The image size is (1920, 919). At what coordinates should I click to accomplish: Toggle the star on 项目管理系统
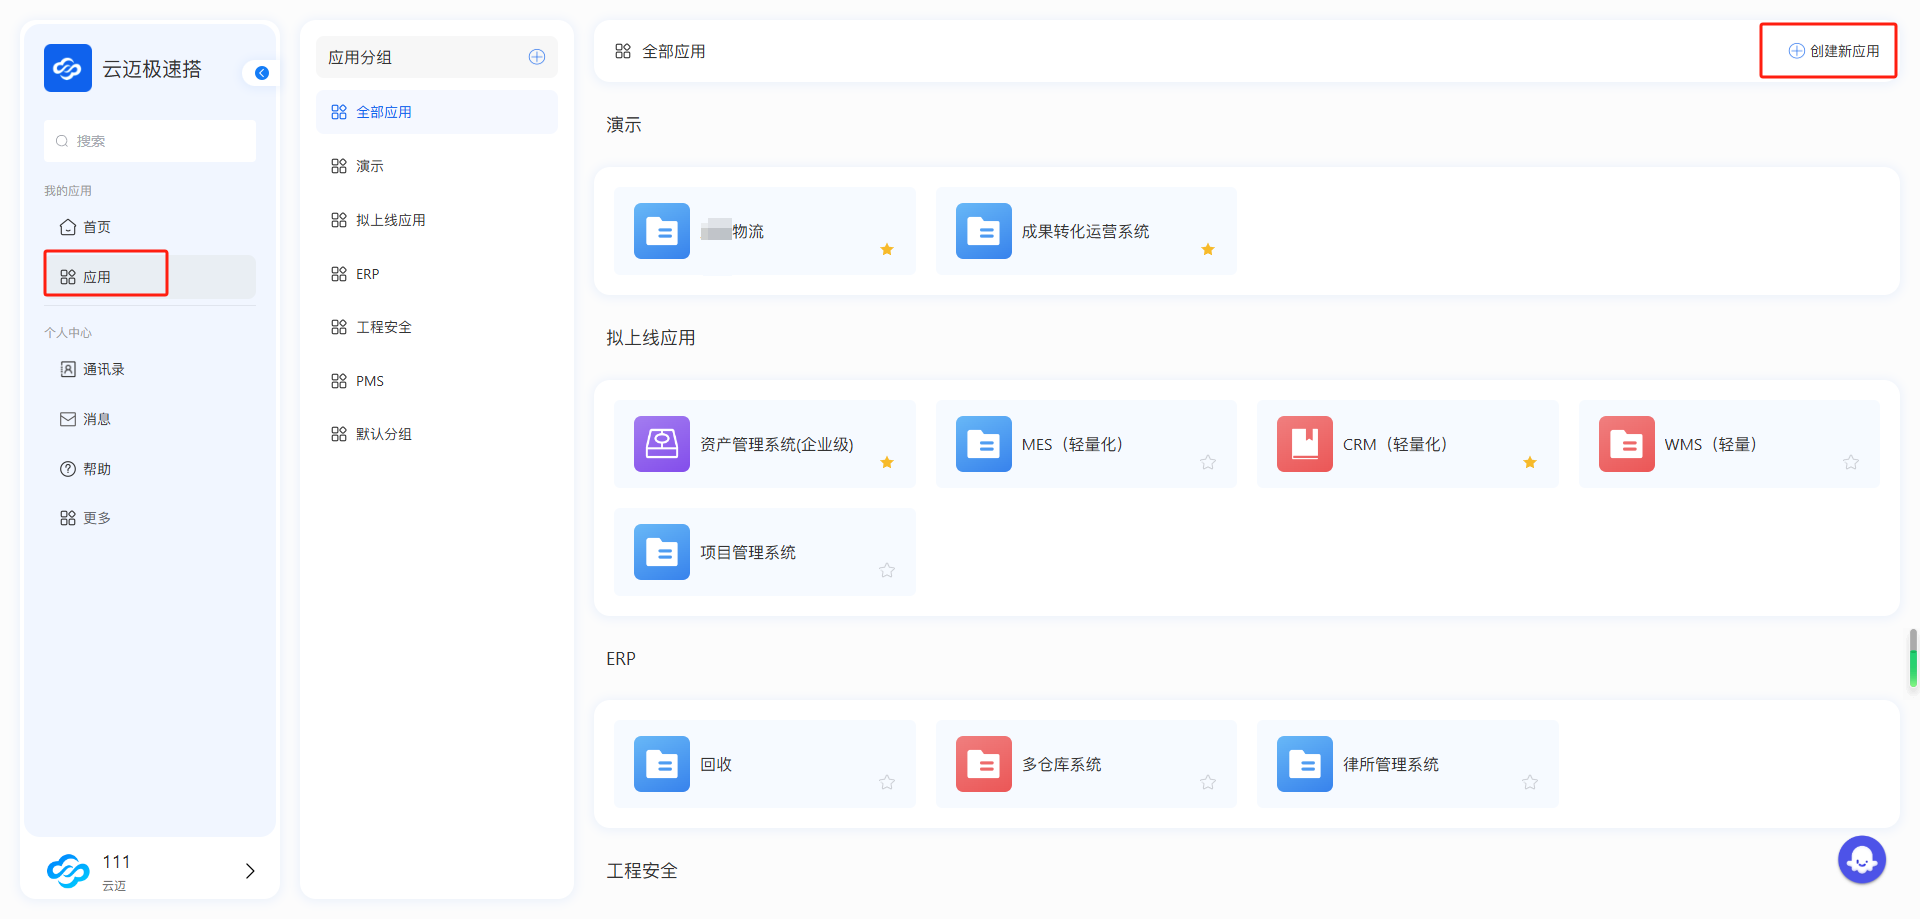click(x=887, y=570)
